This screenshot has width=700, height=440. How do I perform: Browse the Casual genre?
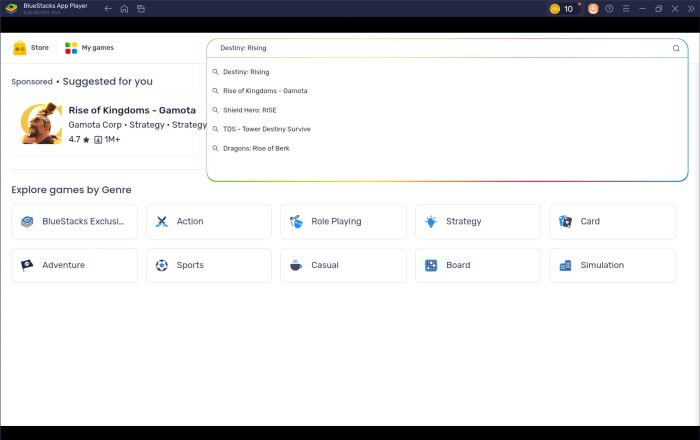(343, 265)
